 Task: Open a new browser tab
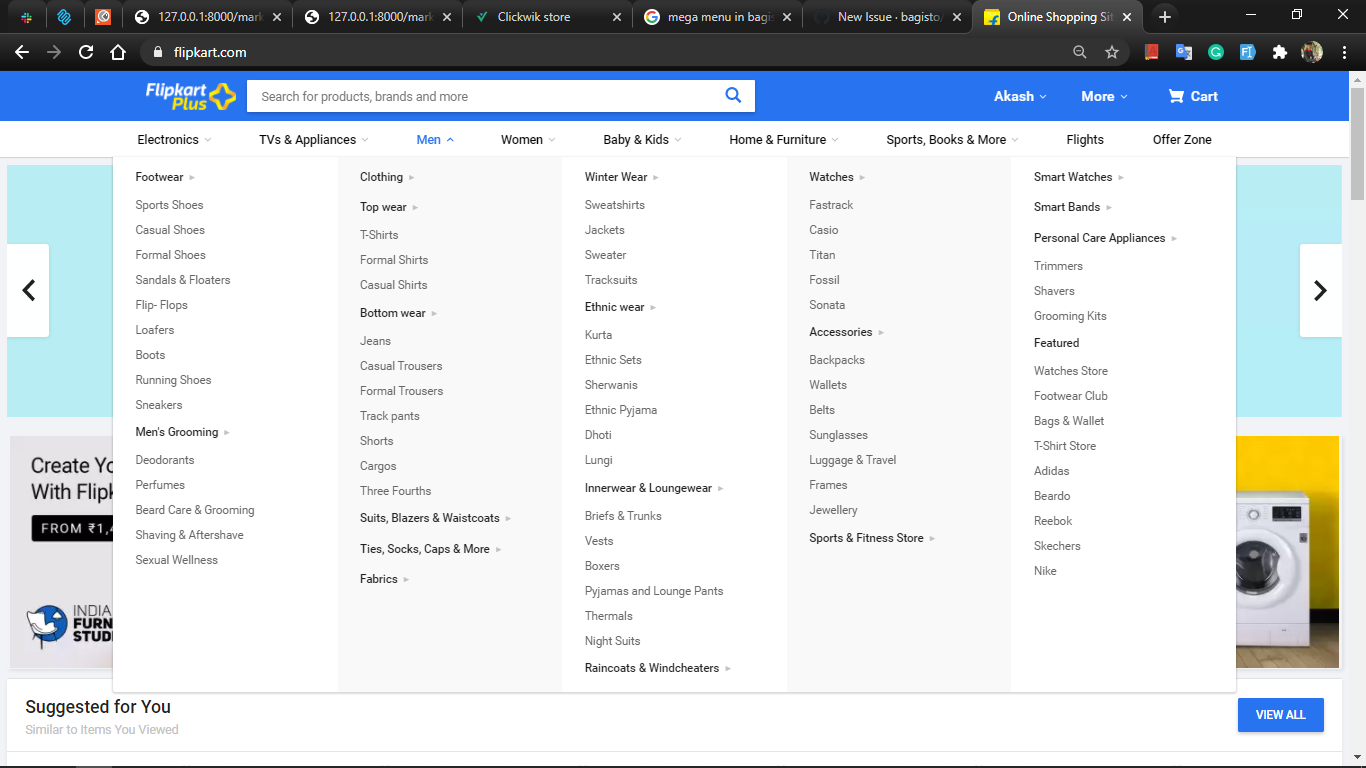[1165, 17]
